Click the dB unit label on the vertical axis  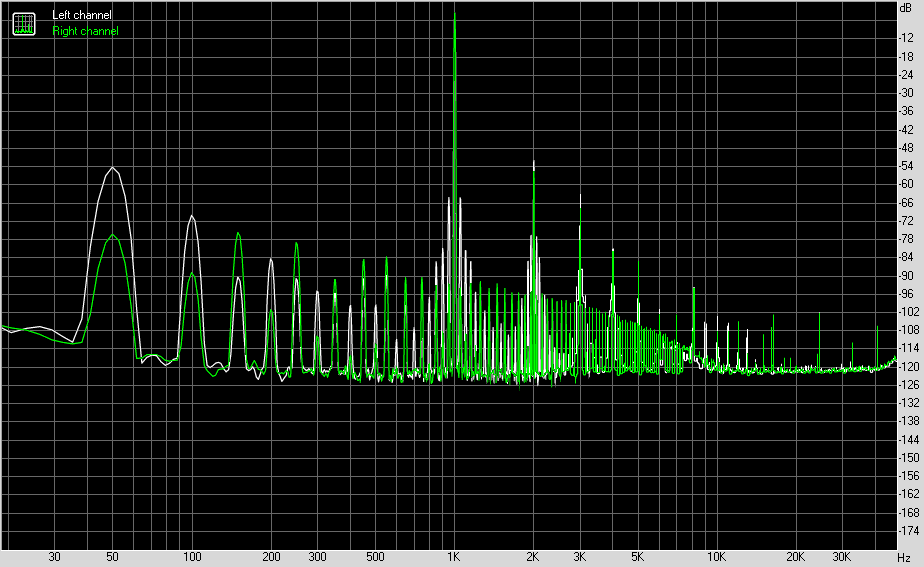click(x=905, y=8)
